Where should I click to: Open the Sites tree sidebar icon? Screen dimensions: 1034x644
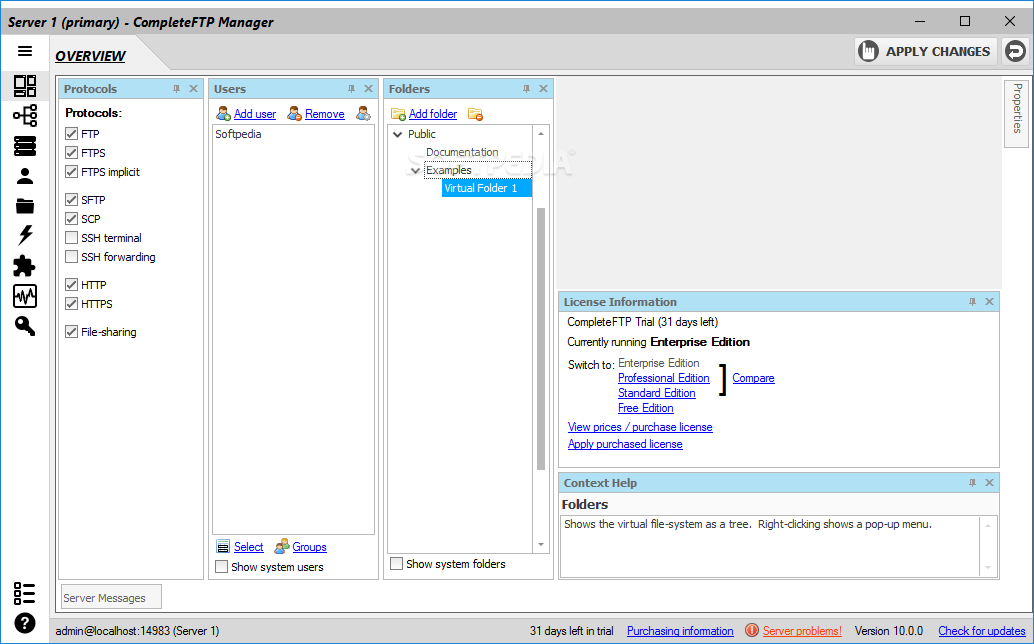tap(25, 116)
